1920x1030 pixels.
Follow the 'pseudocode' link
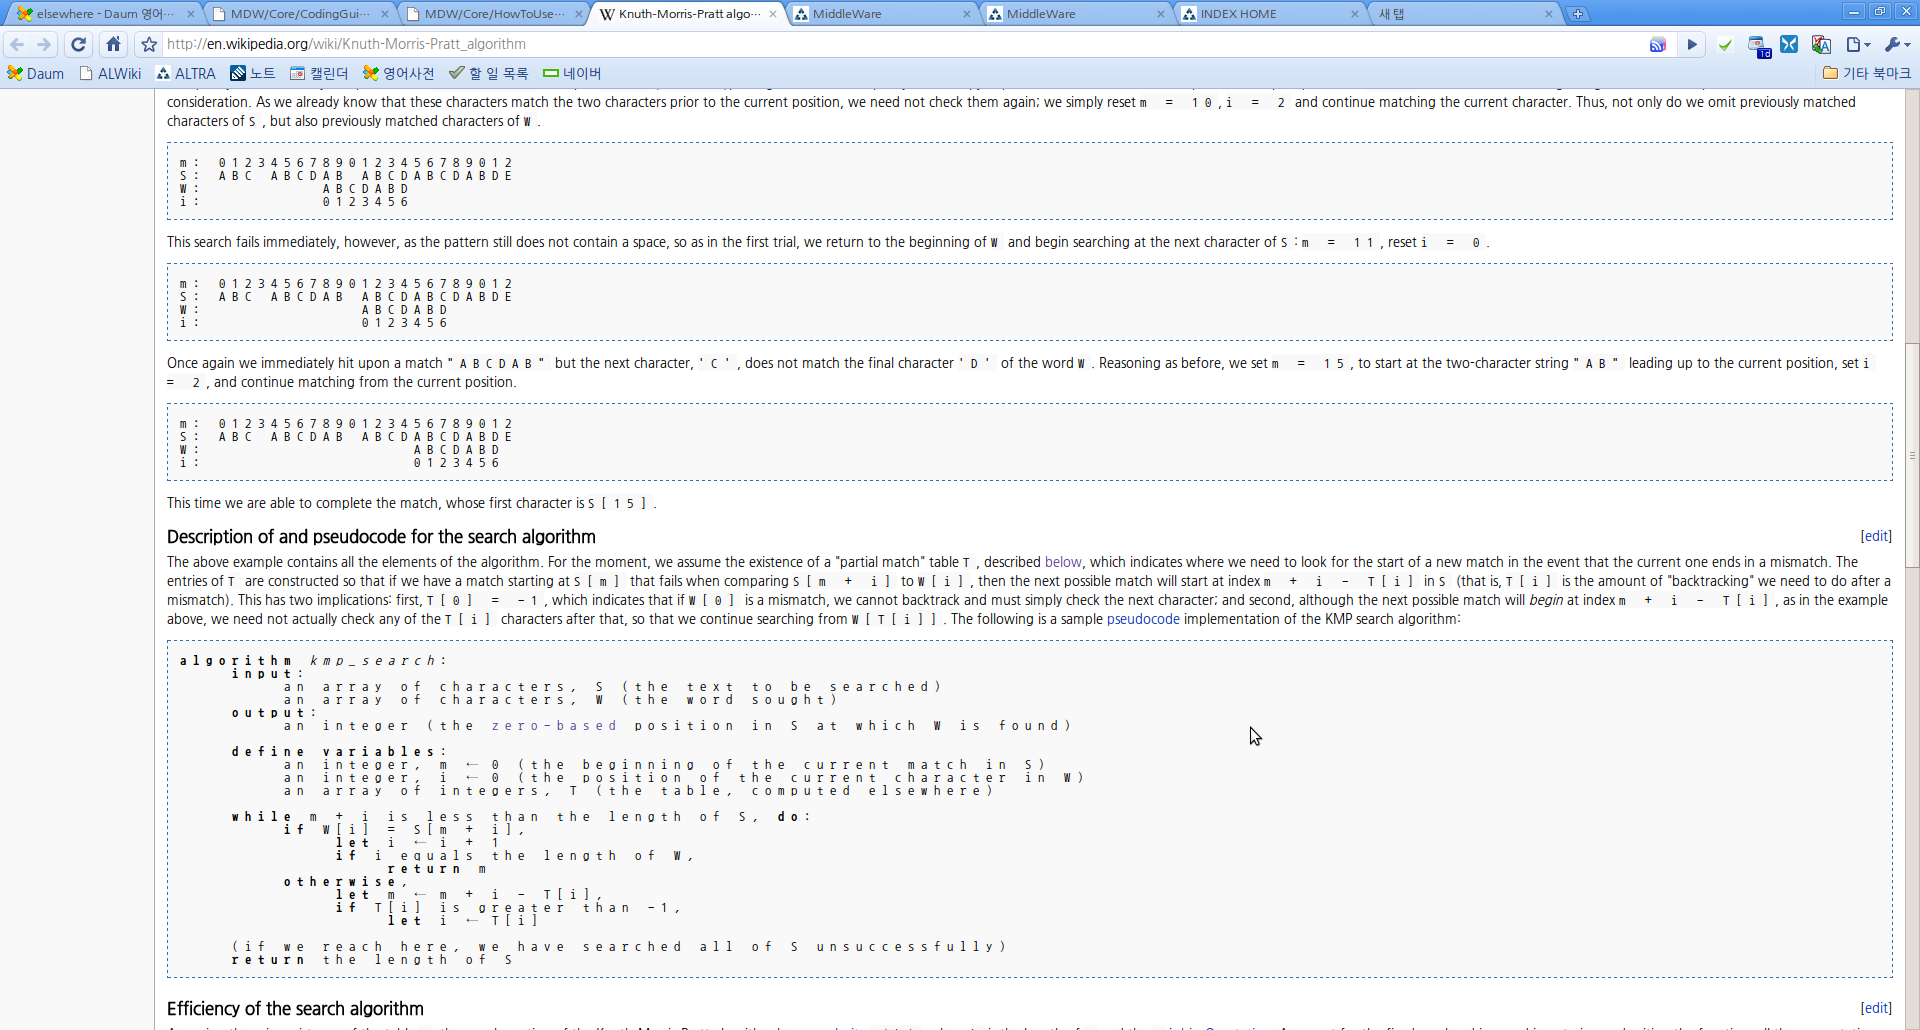1143,619
